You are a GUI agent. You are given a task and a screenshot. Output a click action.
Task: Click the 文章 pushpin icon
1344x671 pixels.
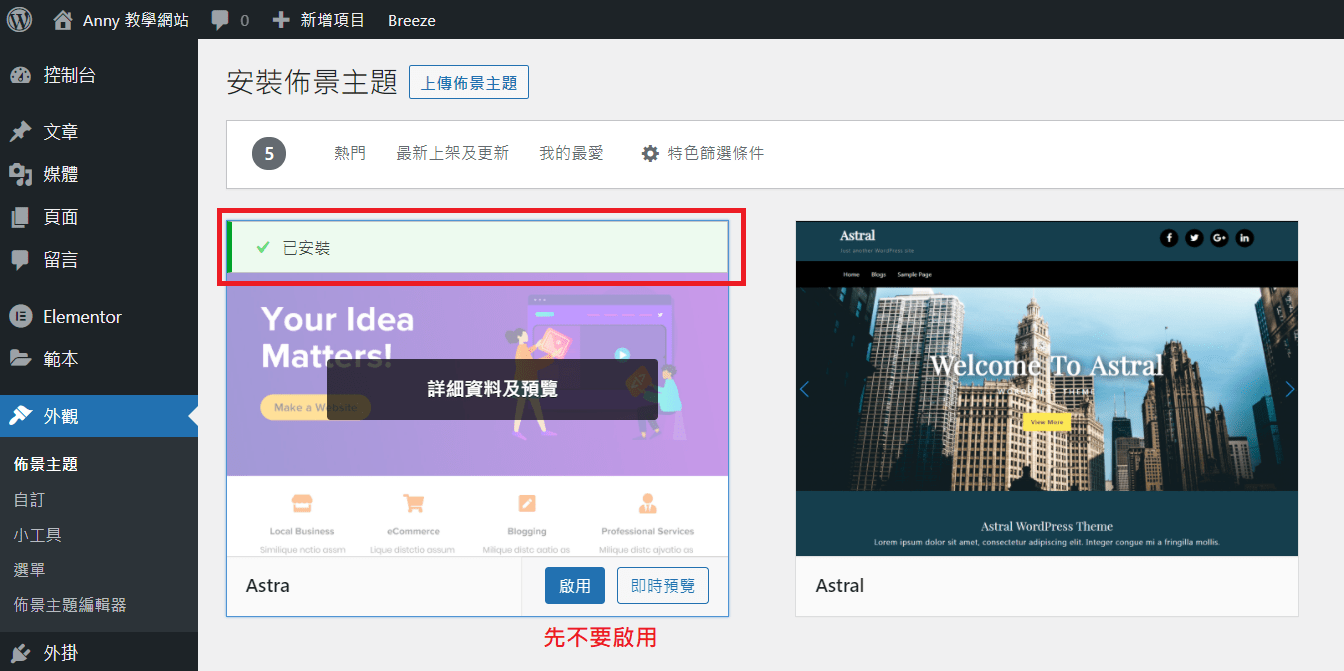point(20,132)
